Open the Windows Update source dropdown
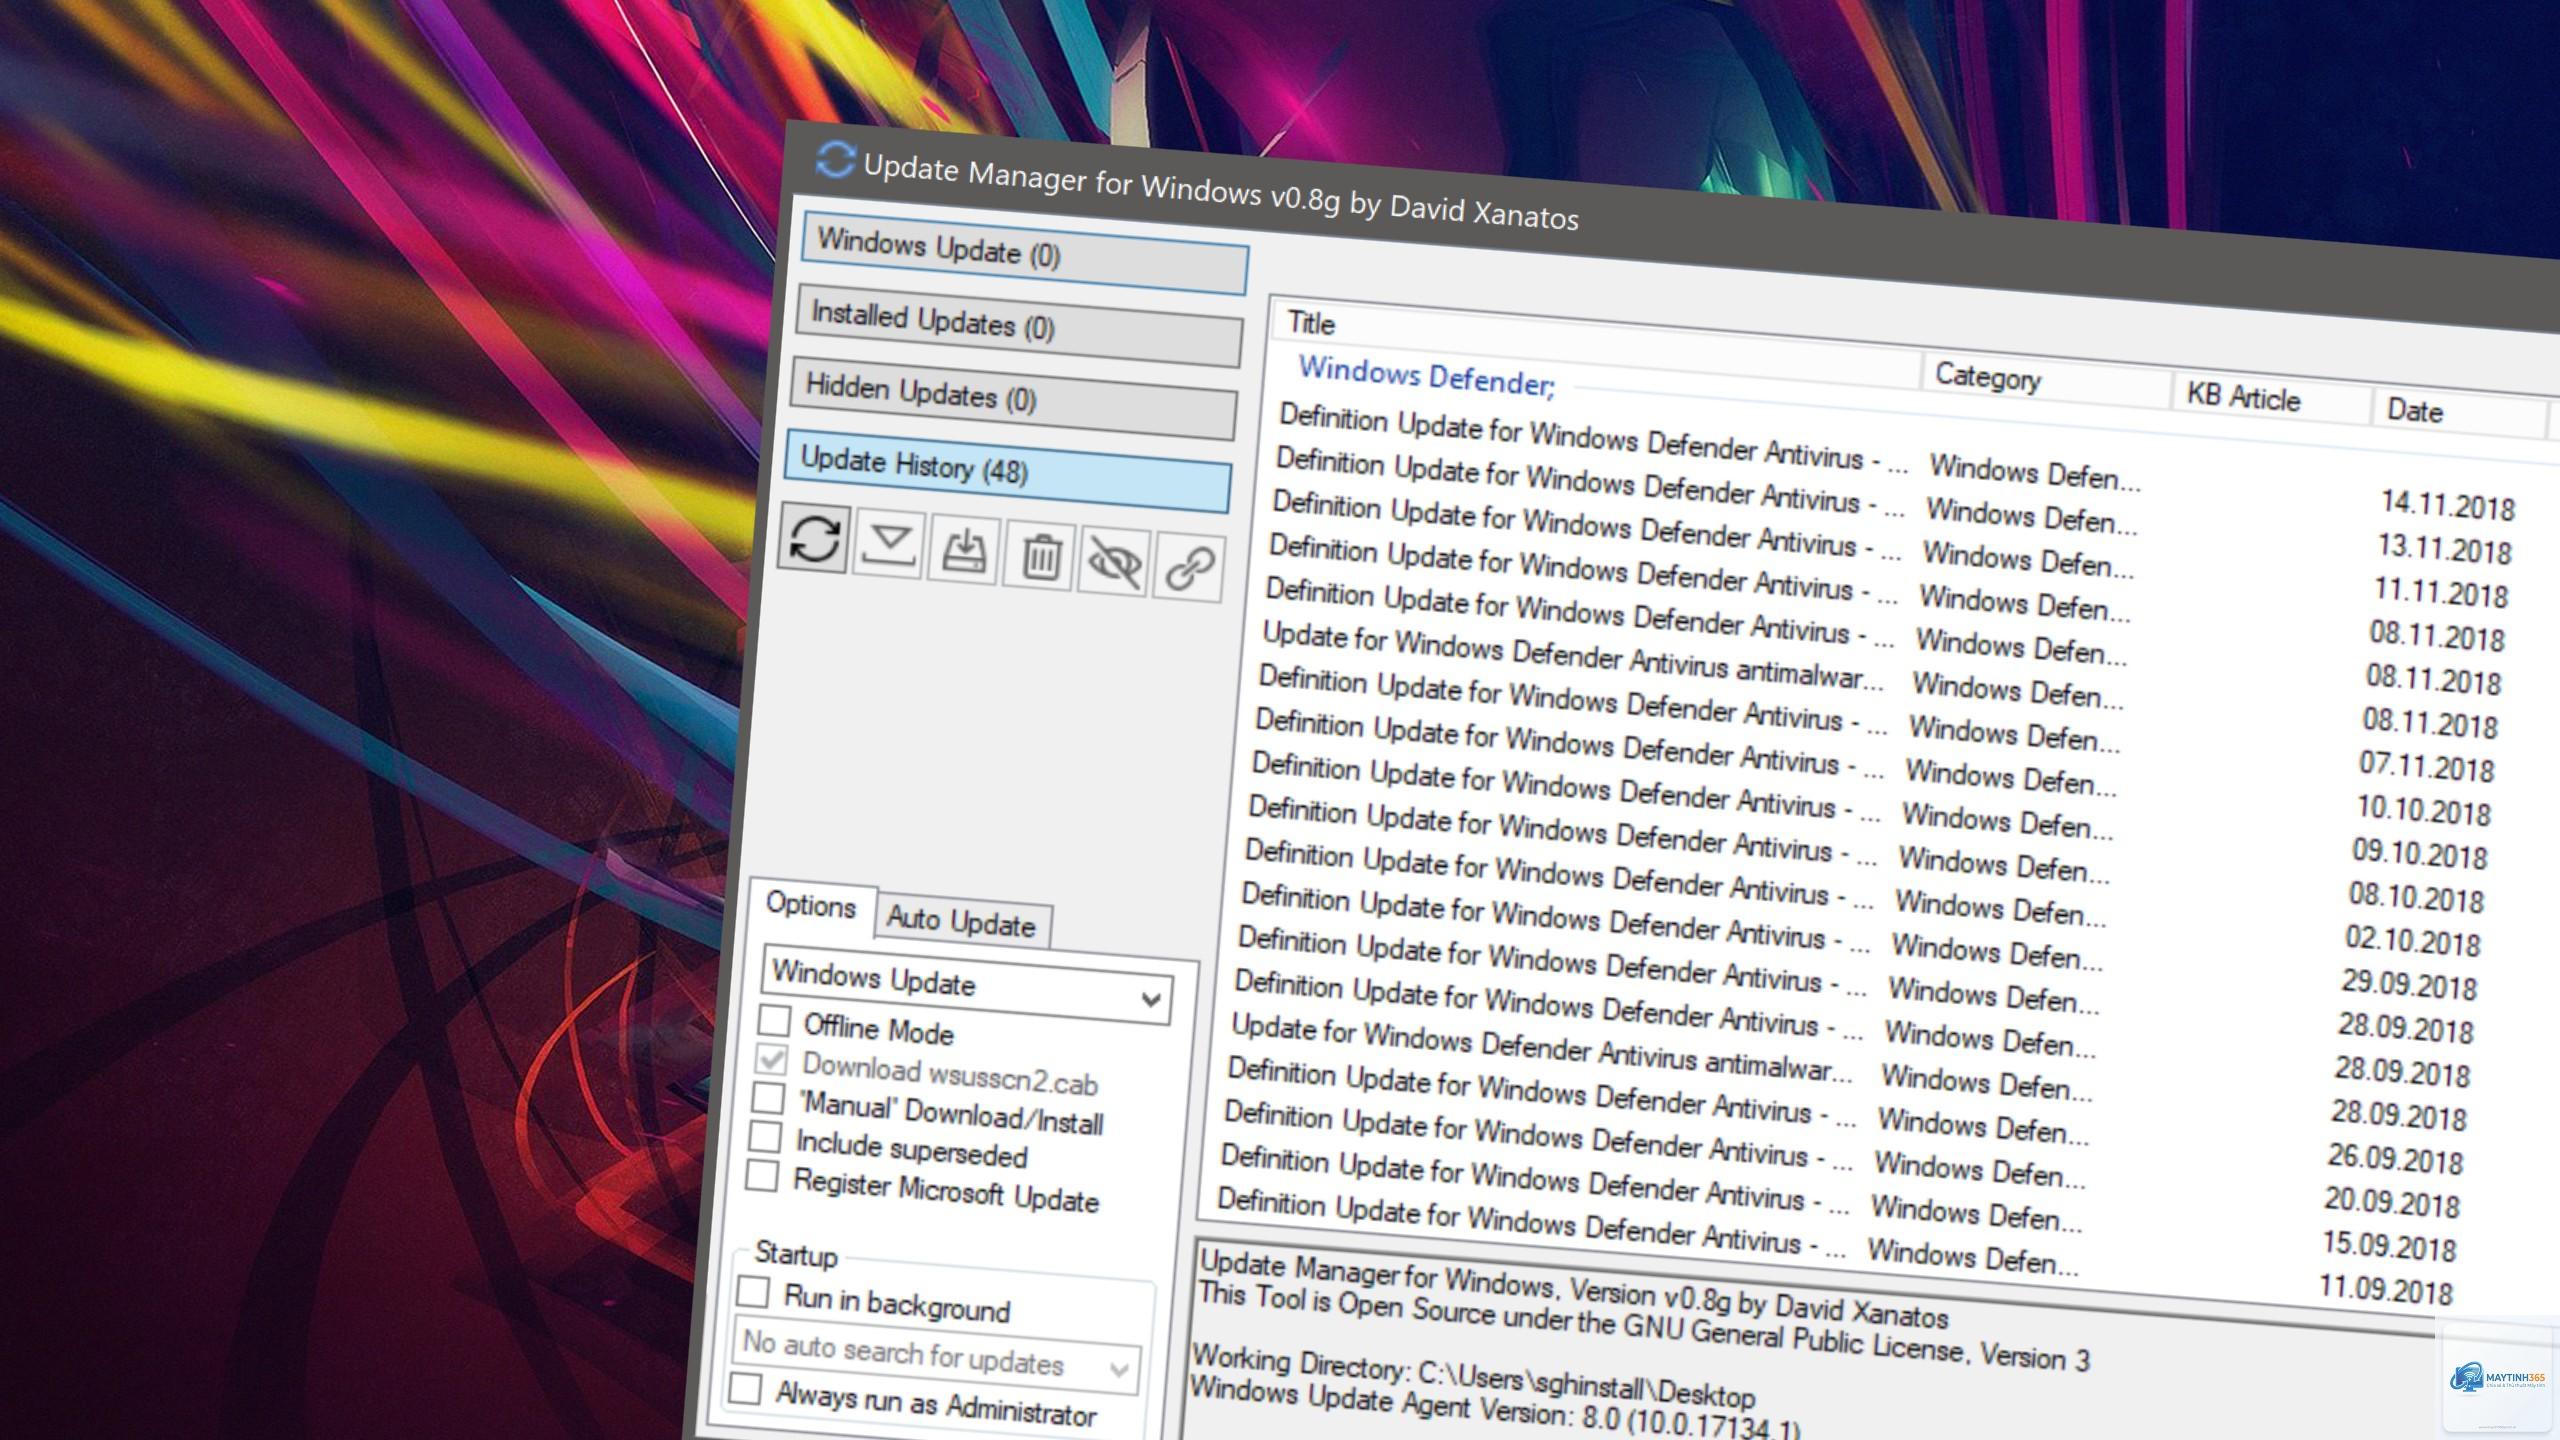Image resolution: width=2560 pixels, height=1440 pixels. coord(968,985)
